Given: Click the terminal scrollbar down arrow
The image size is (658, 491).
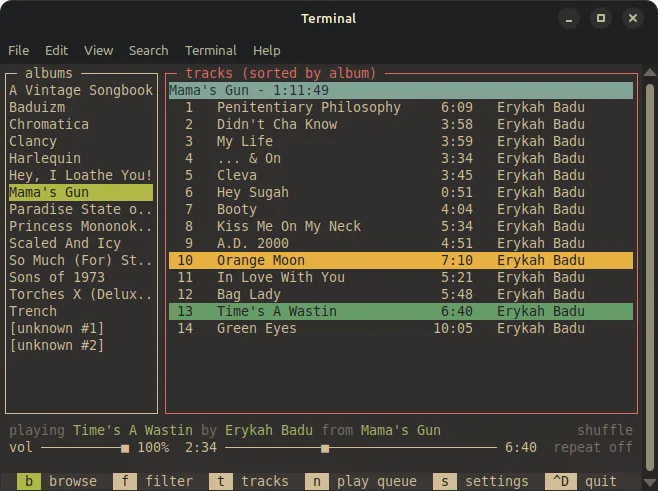Looking at the screenshot, I should pyautogui.click(x=650, y=483).
